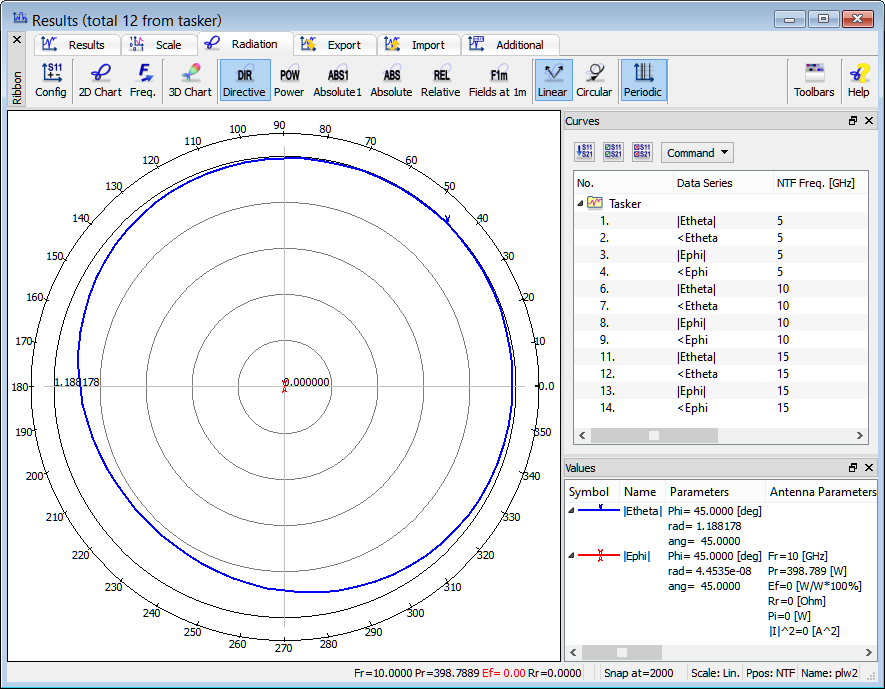This screenshot has height=689, width=885.
Task: Open the 2D Chart view
Action: 100,80
